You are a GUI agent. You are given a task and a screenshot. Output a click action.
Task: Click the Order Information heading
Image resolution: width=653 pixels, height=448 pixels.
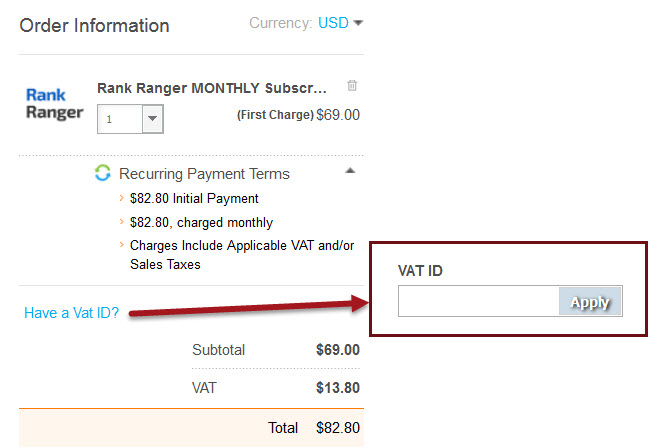[x=95, y=26]
